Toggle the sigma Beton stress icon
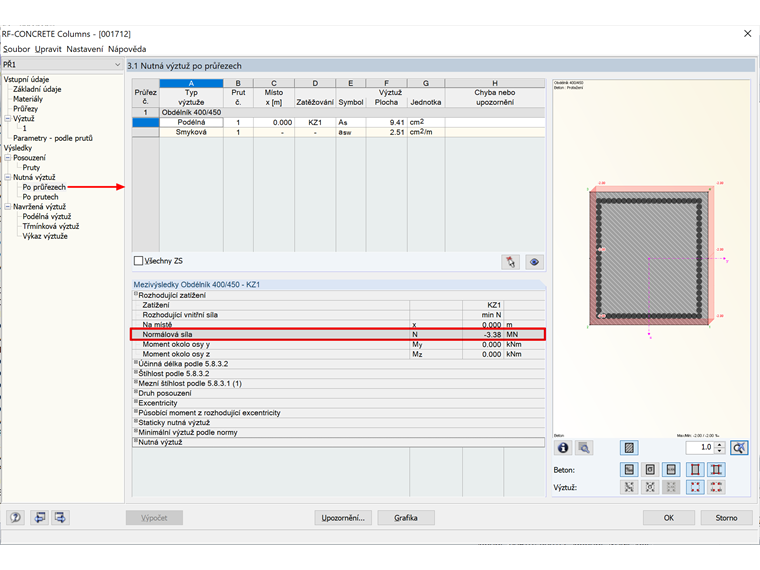760x570 pixels. click(650, 470)
